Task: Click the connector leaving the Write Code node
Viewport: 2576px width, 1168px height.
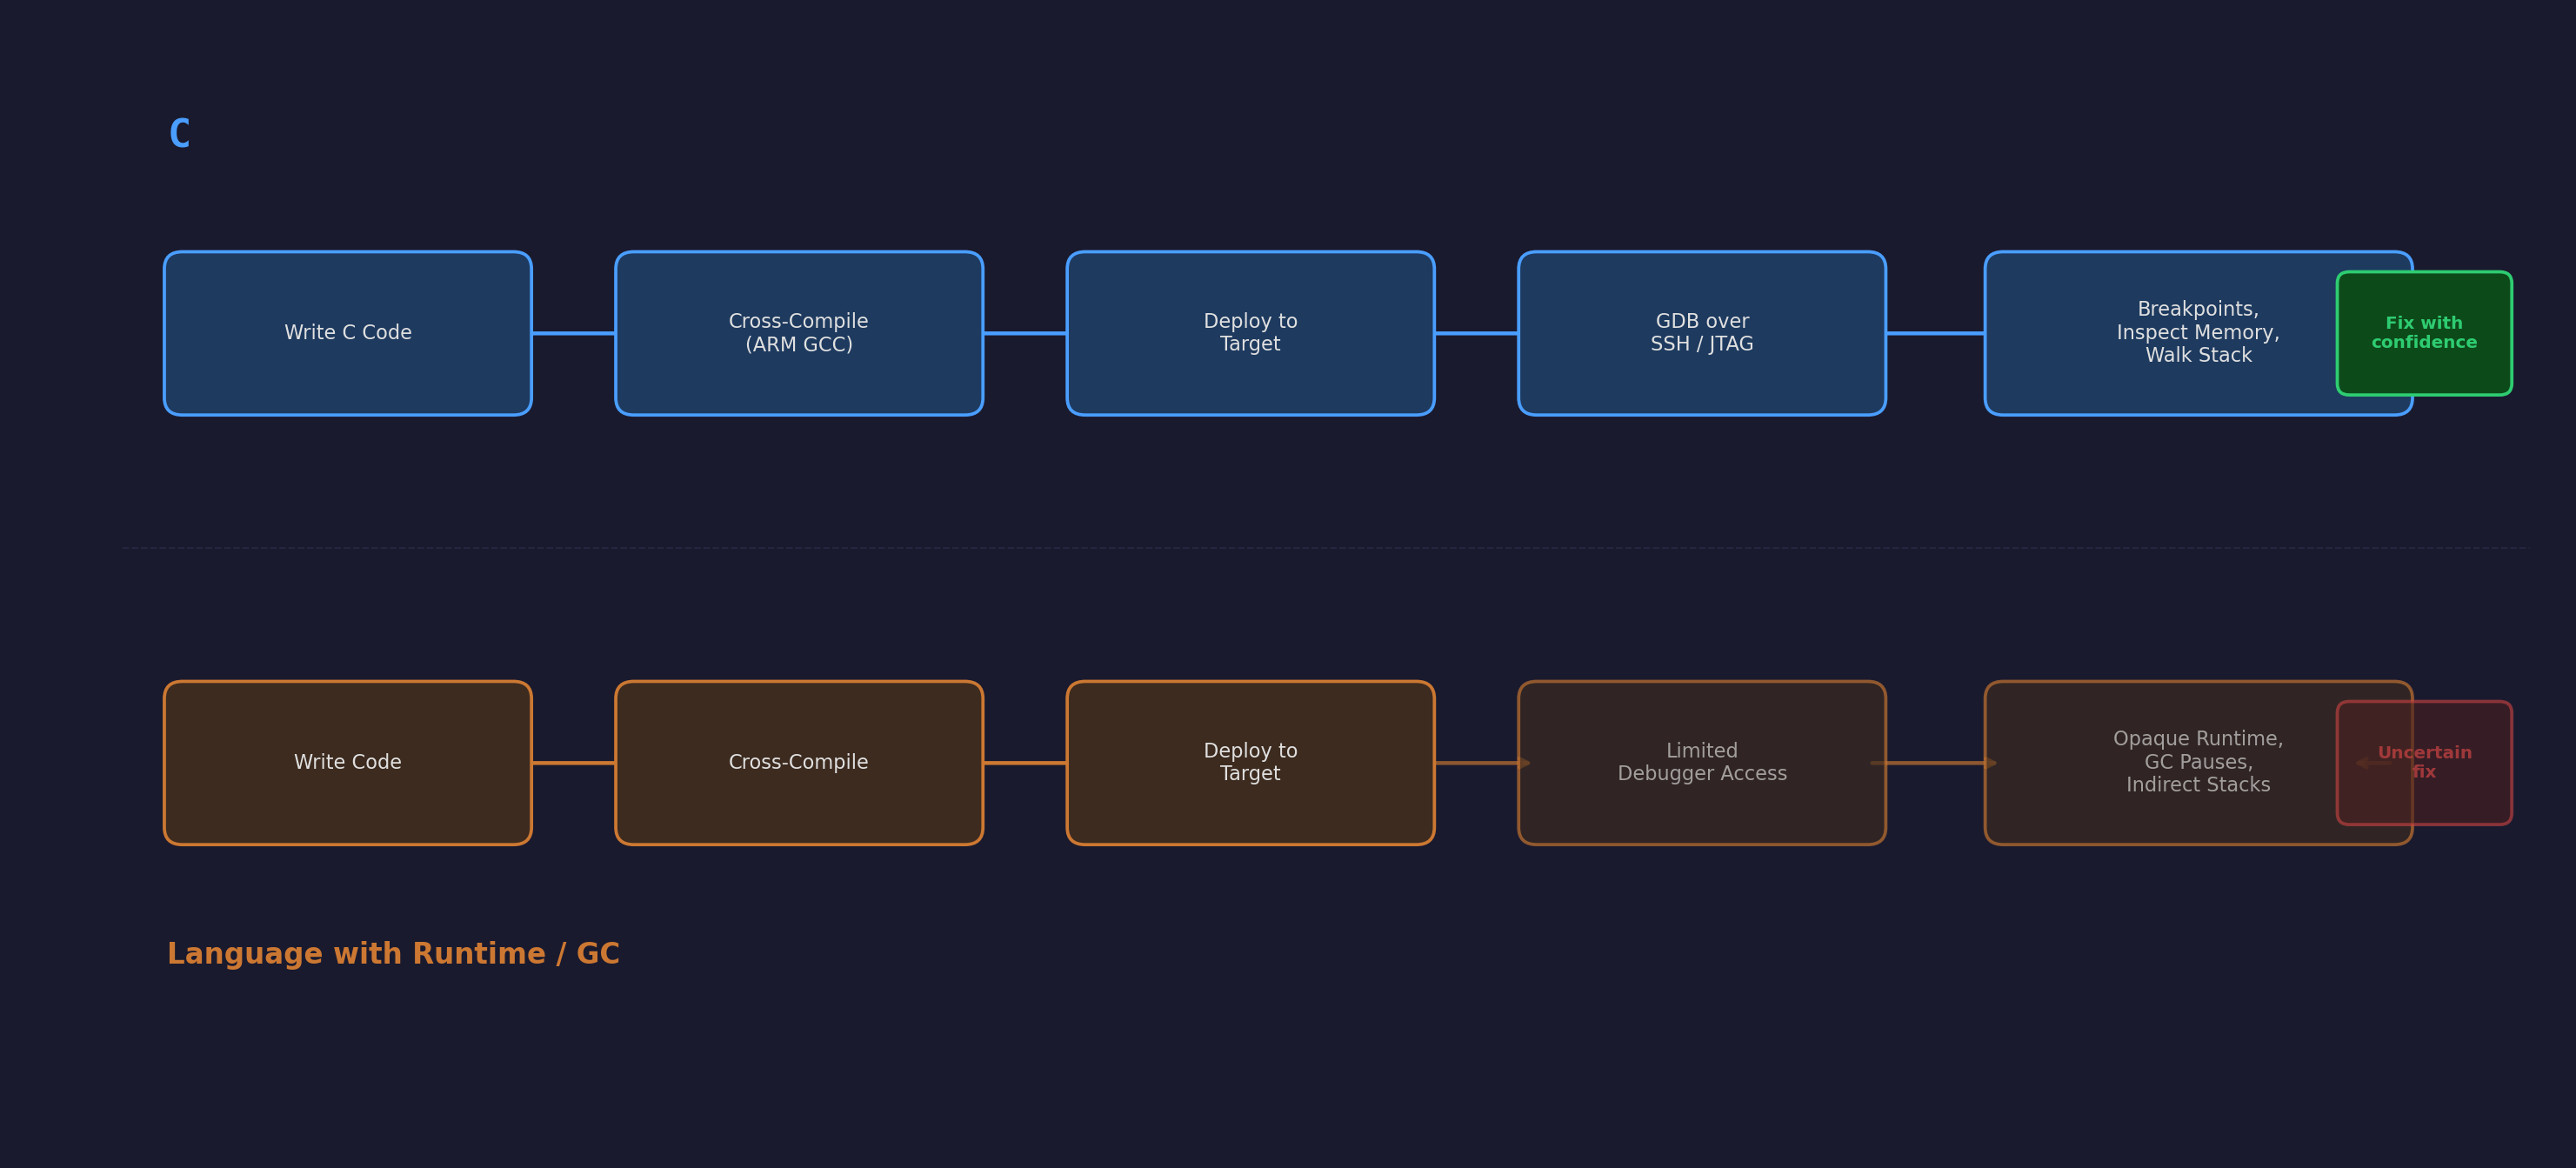Action: 573,762
